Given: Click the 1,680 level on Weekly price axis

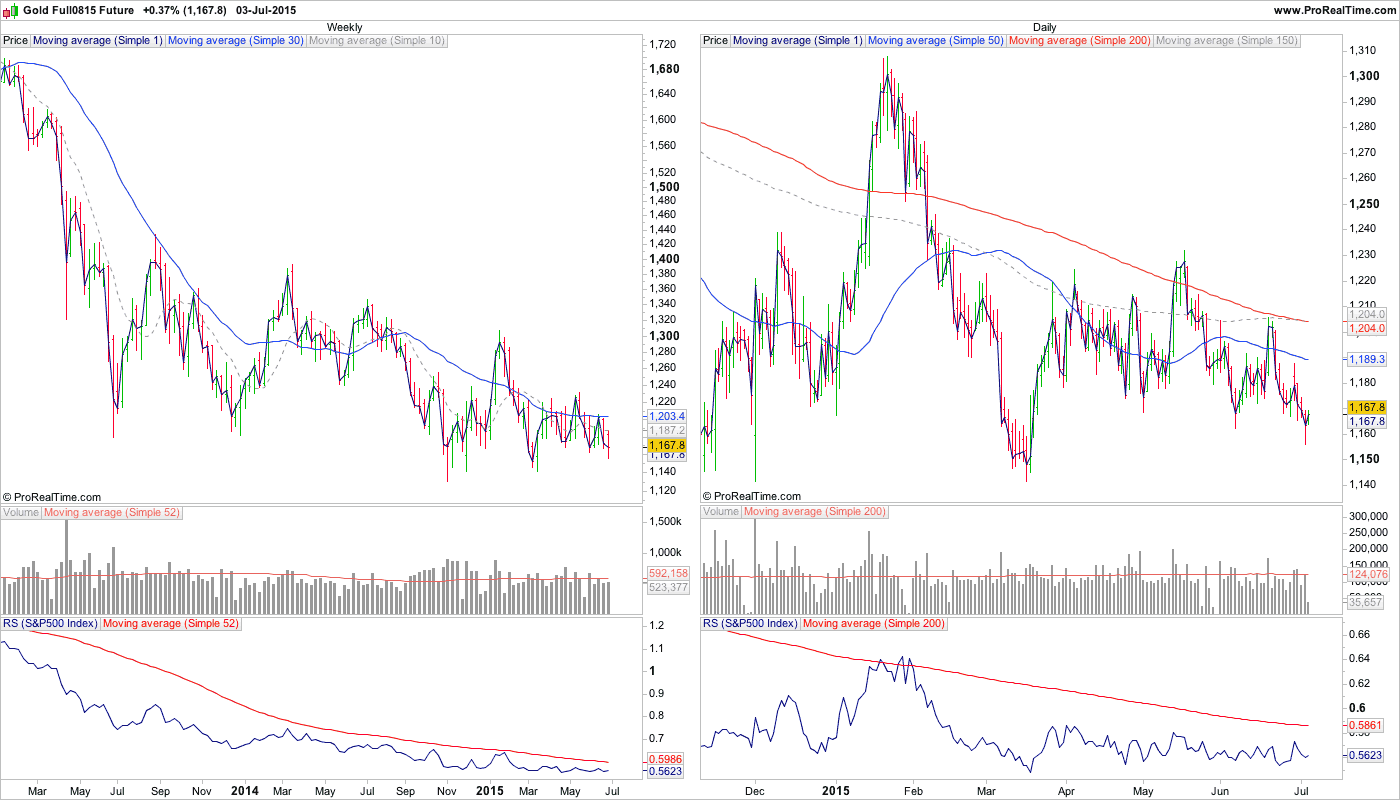Looking at the screenshot, I should (x=664, y=69).
